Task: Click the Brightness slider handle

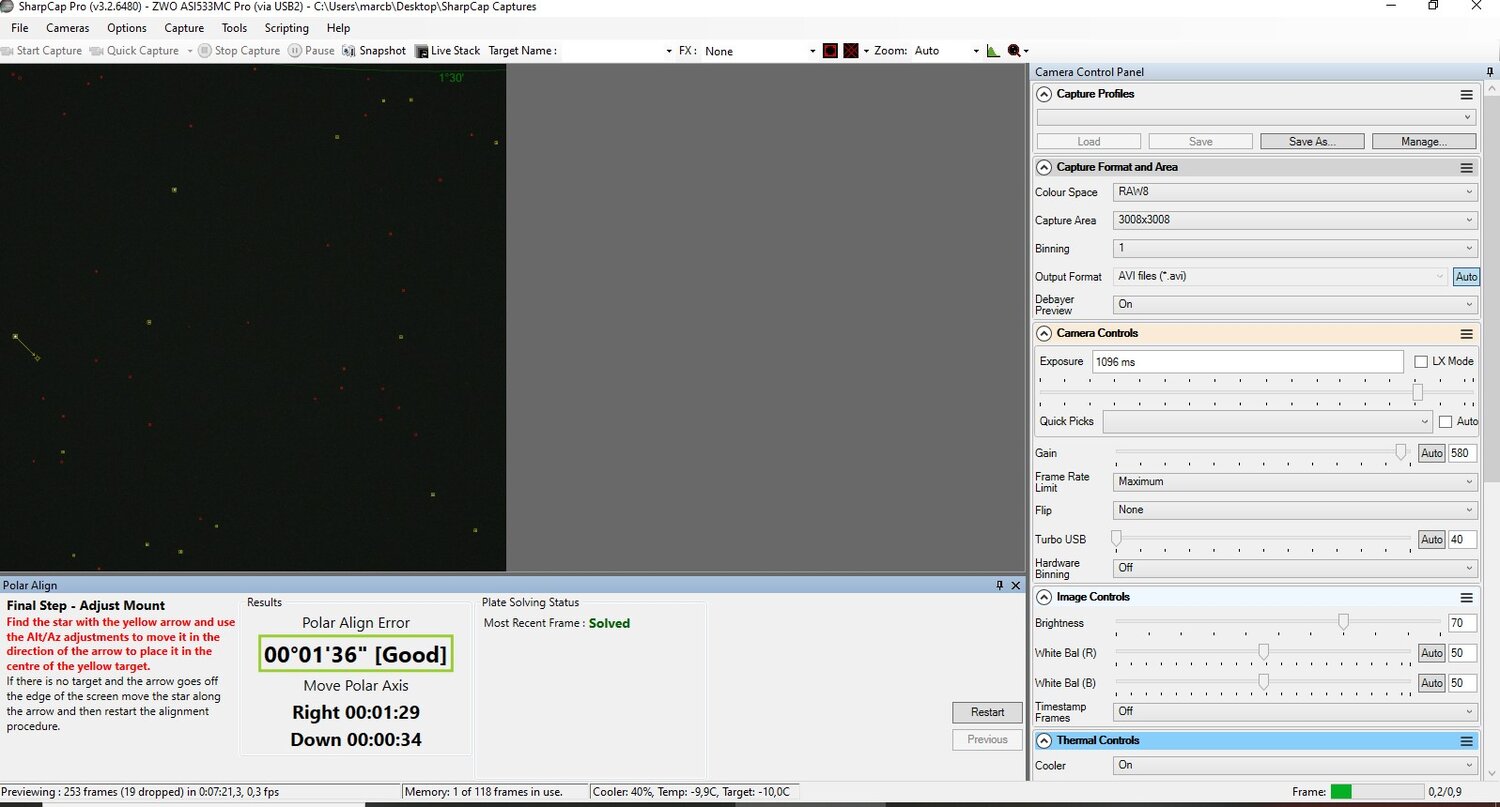Action: click(x=1343, y=623)
